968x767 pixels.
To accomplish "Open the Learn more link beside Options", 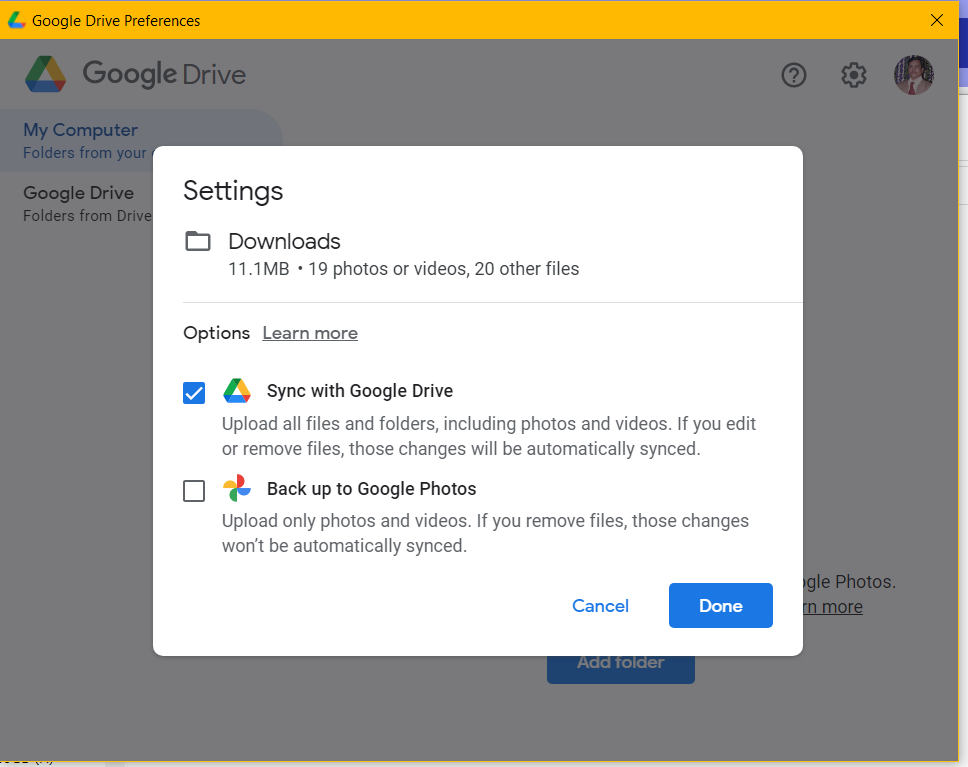I will (310, 333).
